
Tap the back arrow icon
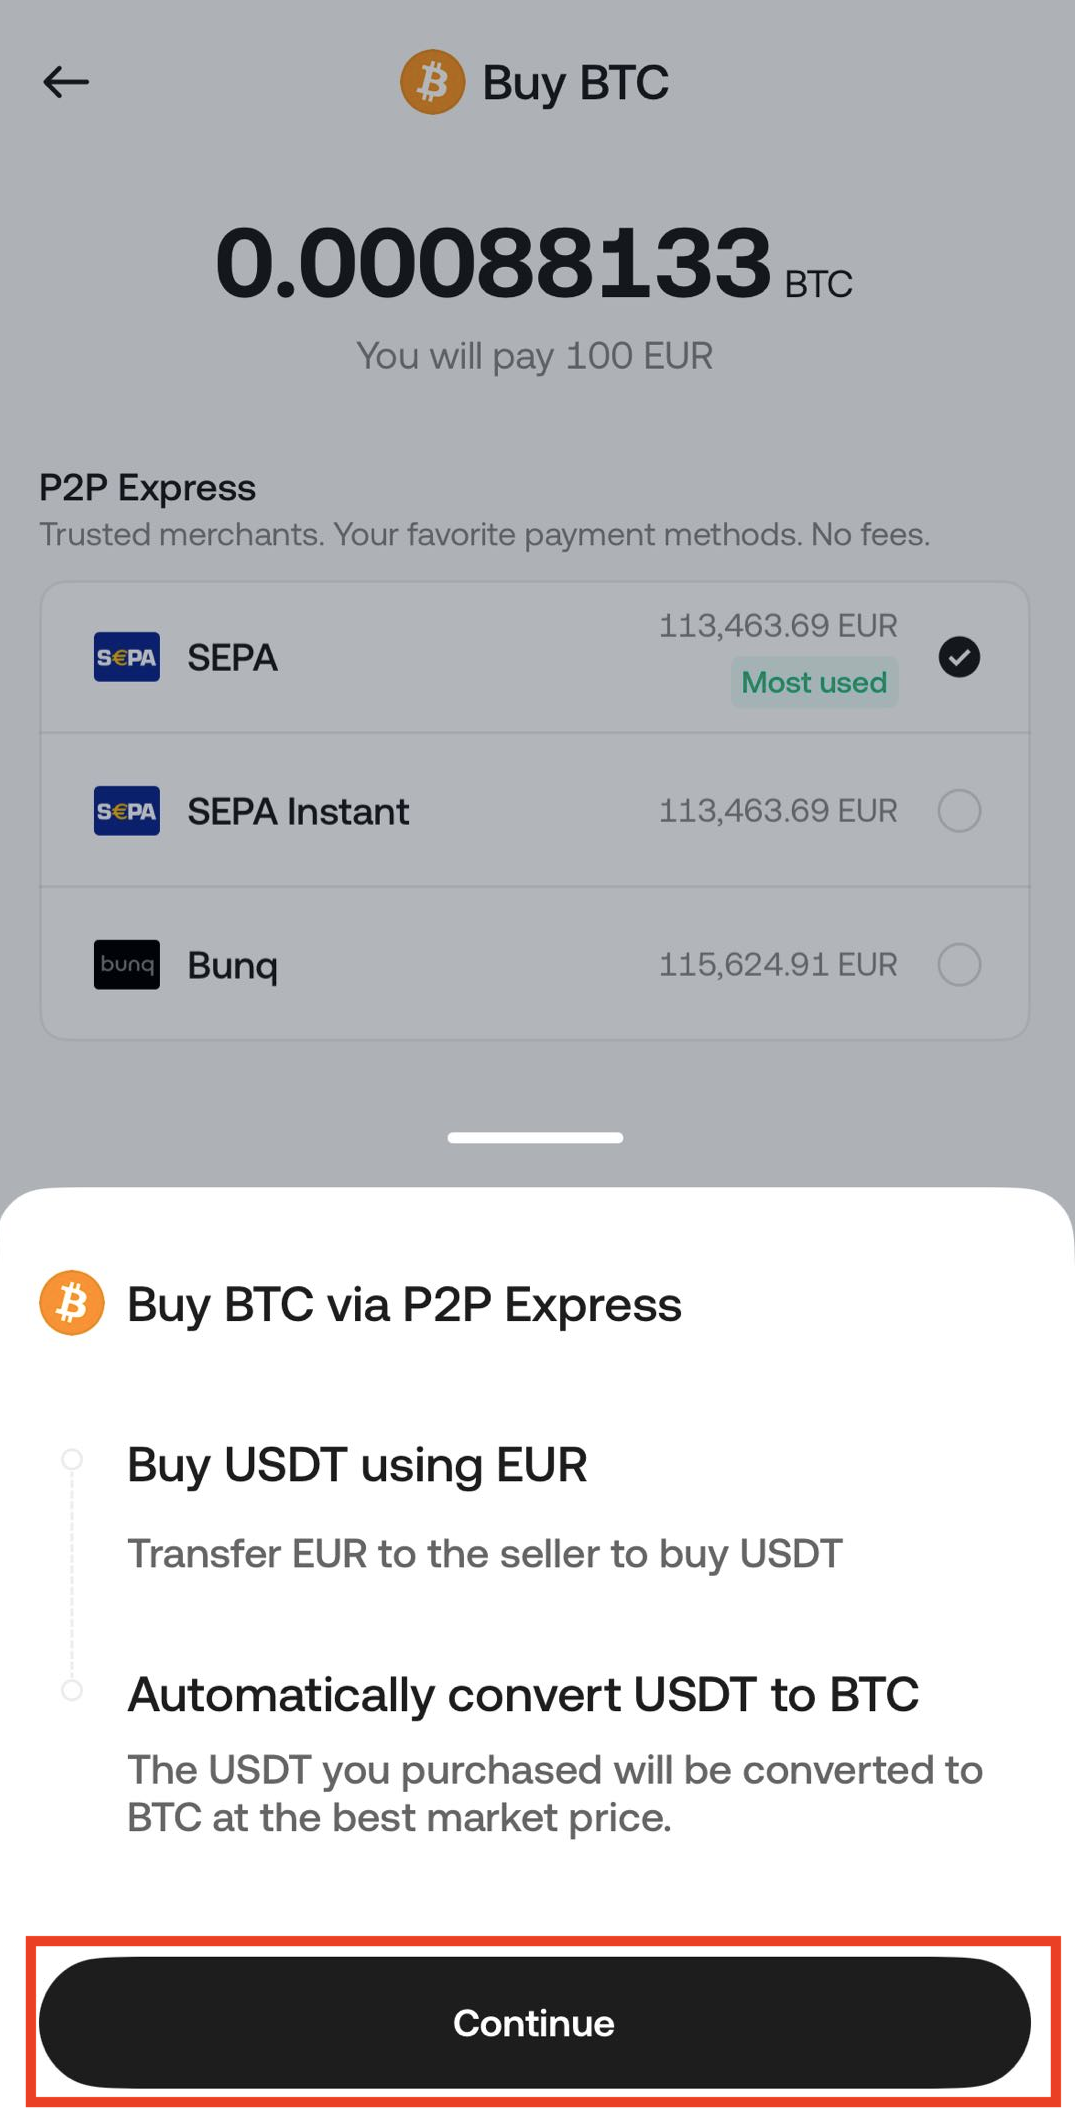[66, 82]
